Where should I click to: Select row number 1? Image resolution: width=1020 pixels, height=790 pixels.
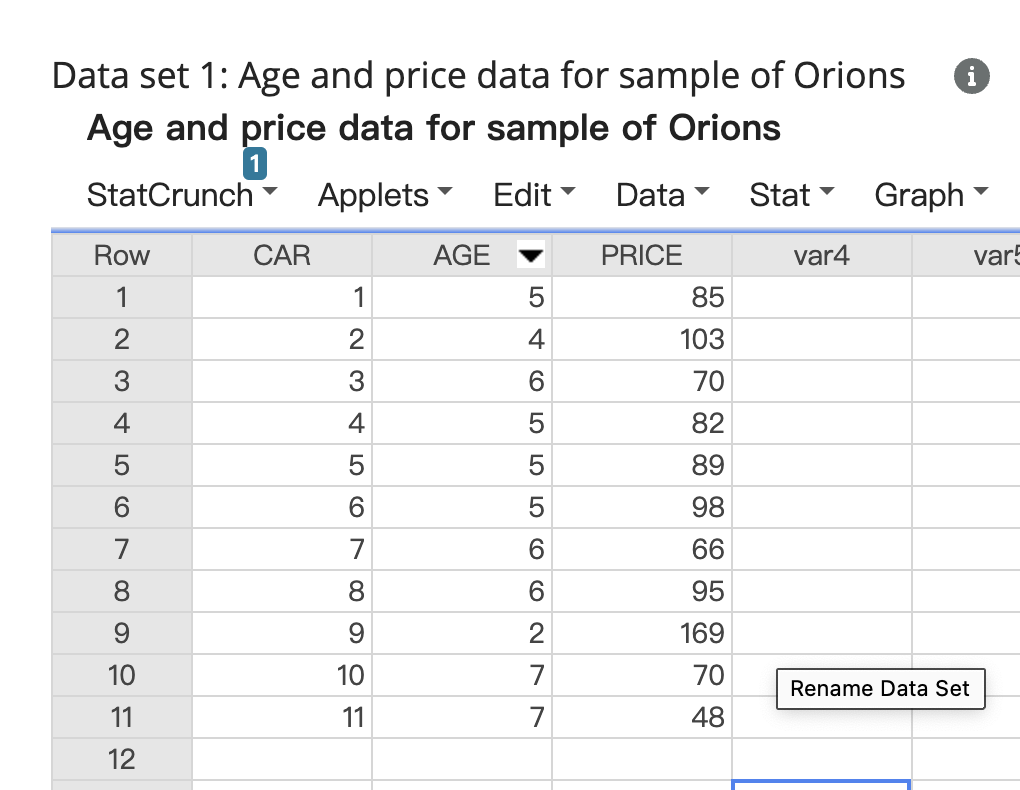click(122, 297)
